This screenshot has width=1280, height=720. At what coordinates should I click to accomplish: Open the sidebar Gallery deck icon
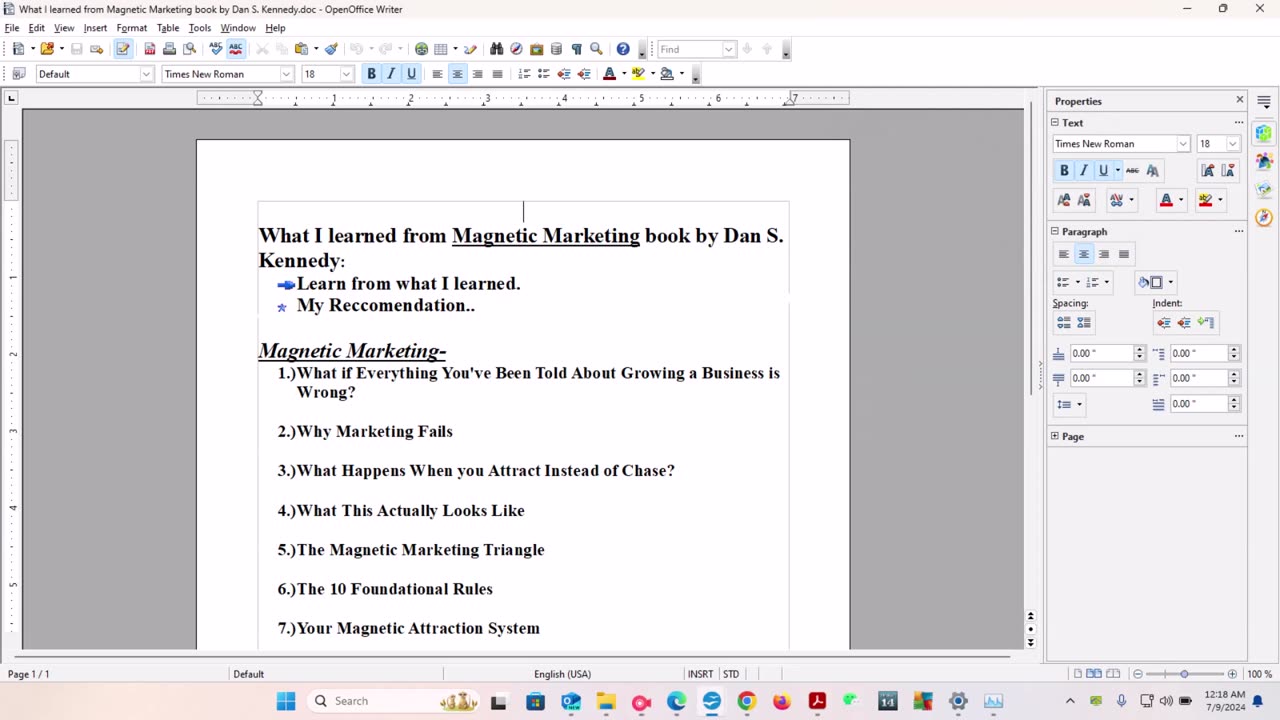[1264, 189]
